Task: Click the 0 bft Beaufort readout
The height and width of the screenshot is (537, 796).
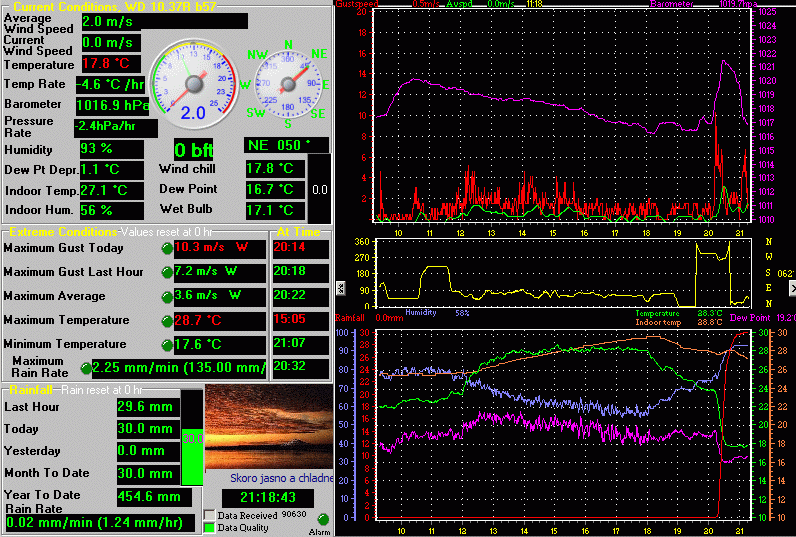Action: pyautogui.click(x=194, y=150)
